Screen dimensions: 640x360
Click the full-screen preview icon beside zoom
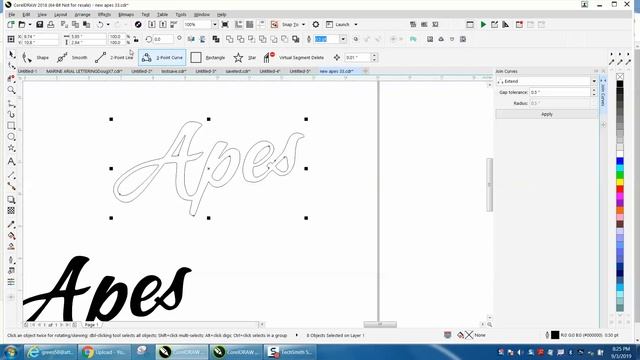(225, 24)
